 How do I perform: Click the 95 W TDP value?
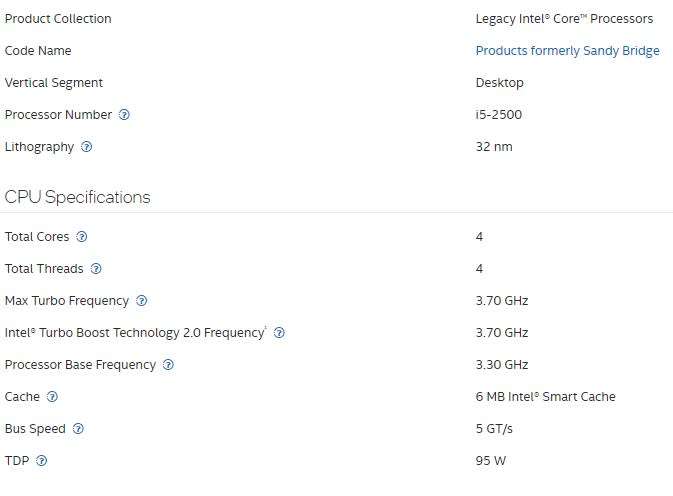click(x=491, y=461)
